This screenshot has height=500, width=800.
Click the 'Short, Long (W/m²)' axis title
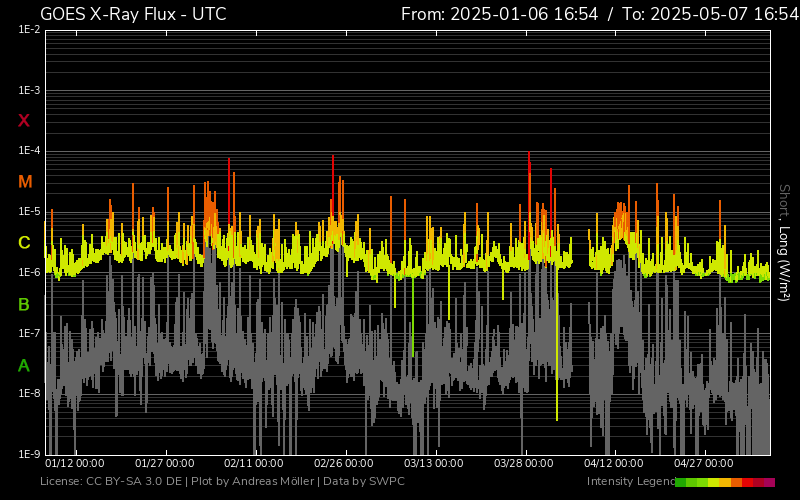pyautogui.click(x=784, y=243)
